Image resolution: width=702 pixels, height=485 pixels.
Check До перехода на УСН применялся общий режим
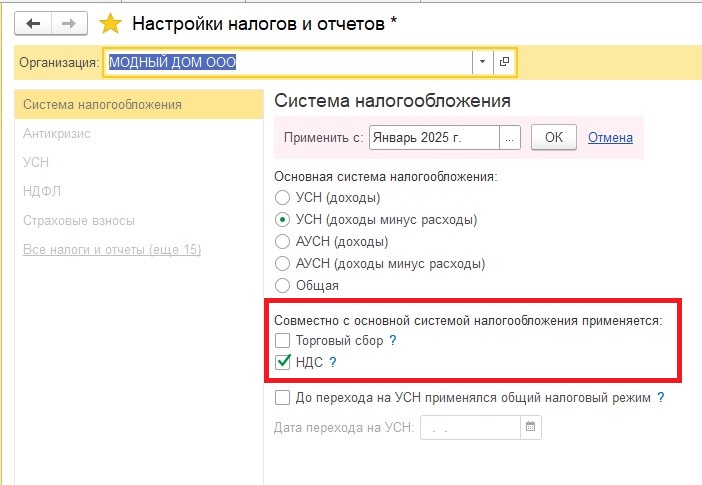click(283, 397)
